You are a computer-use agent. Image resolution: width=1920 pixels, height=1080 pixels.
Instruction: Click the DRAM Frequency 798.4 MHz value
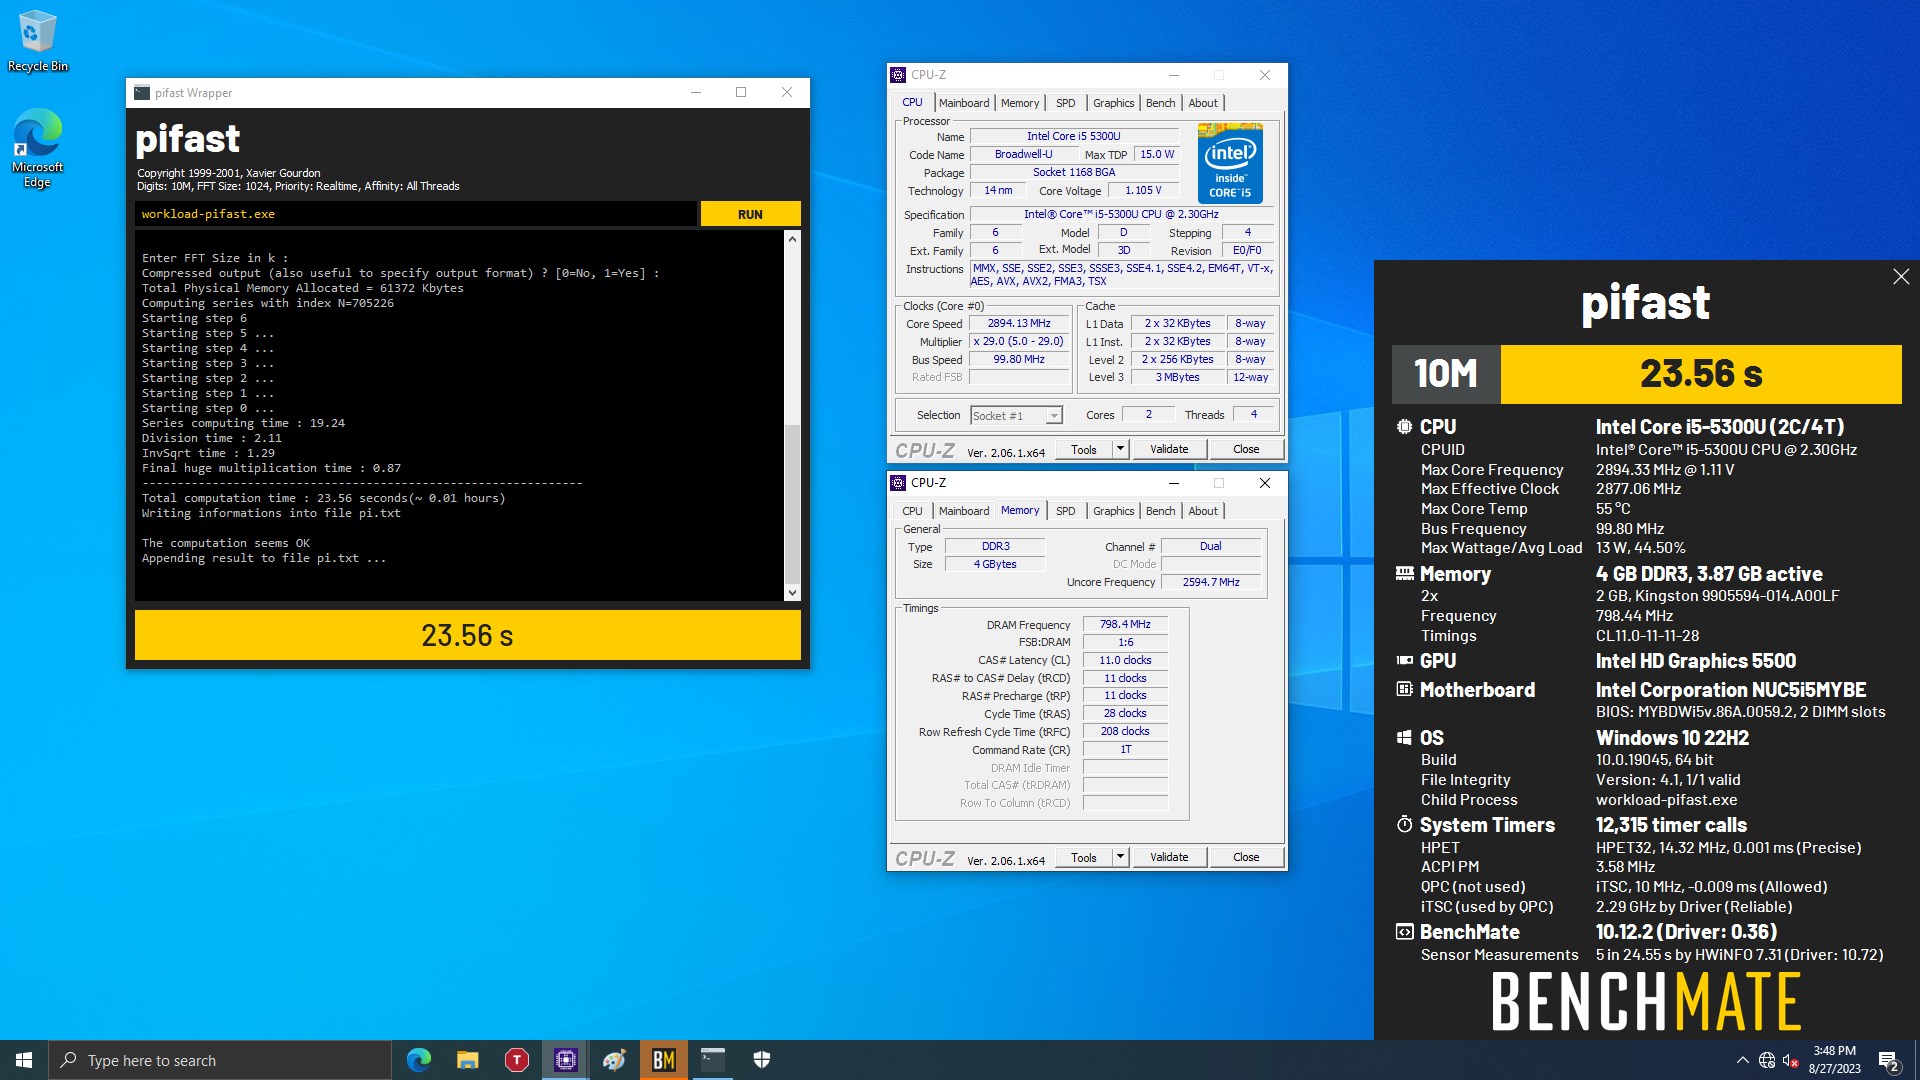[1125, 624]
